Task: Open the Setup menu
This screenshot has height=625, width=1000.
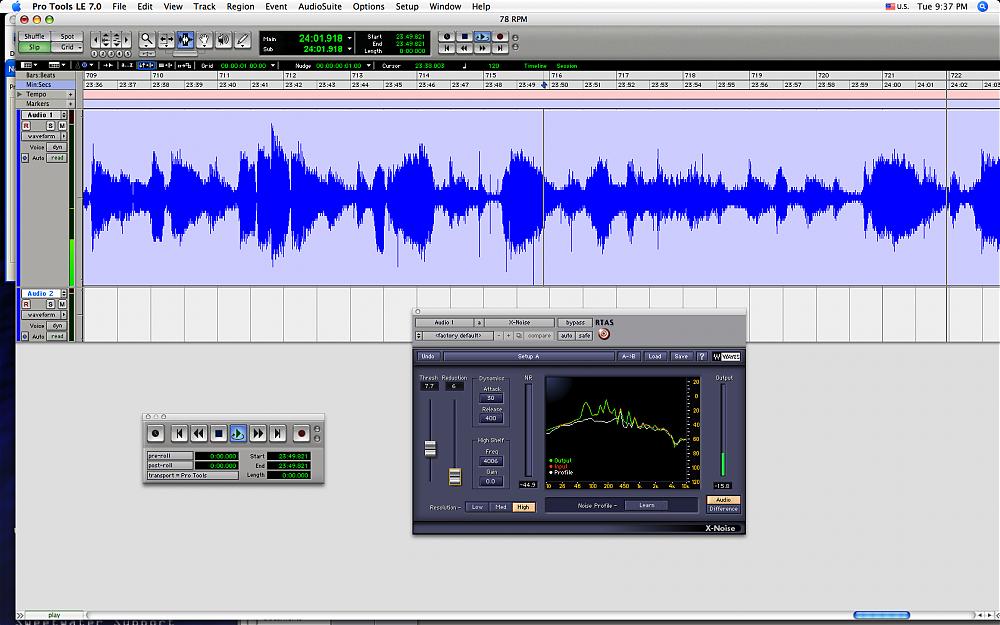Action: 407,6
